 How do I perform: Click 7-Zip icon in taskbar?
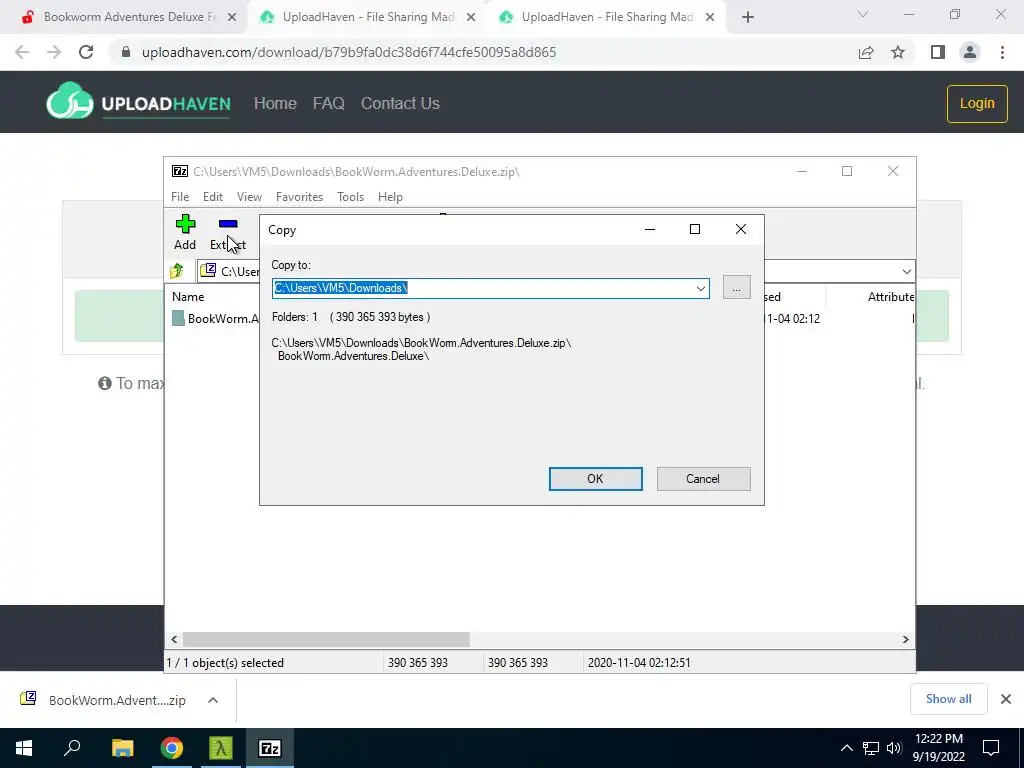click(x=270, y=748)
